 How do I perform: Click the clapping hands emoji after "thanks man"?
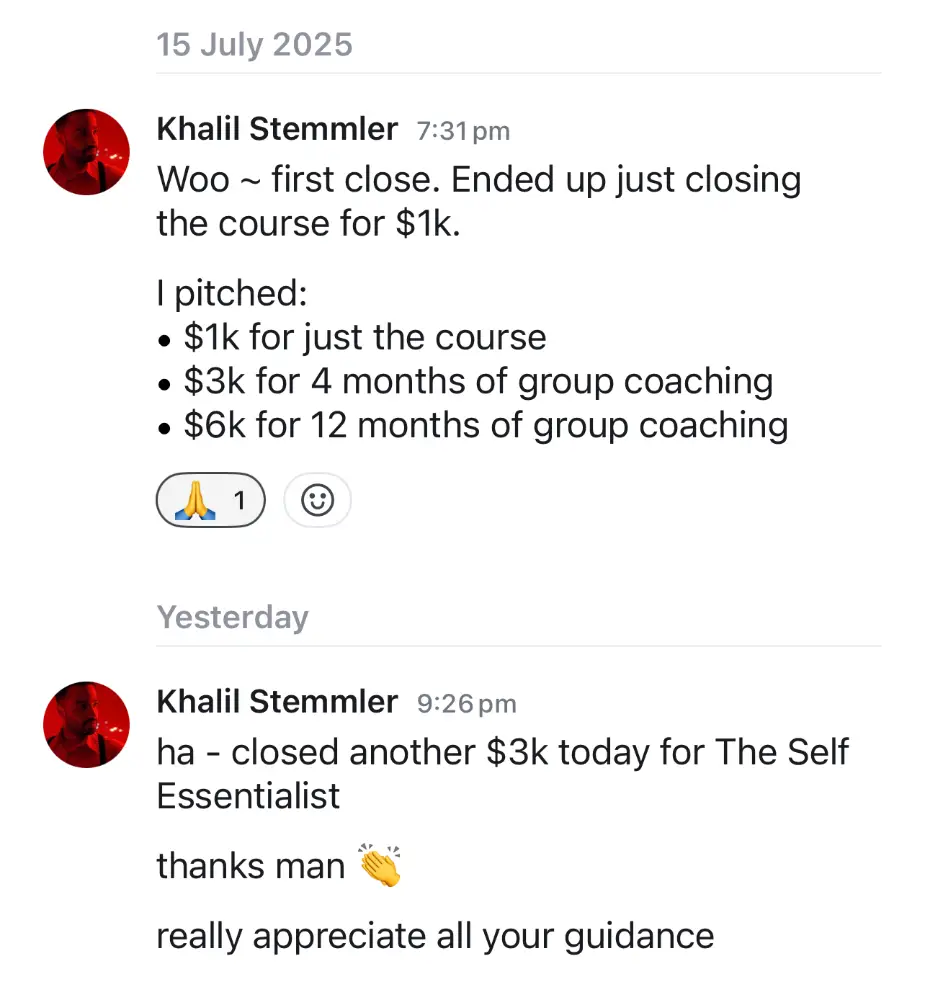pos(379,865)
